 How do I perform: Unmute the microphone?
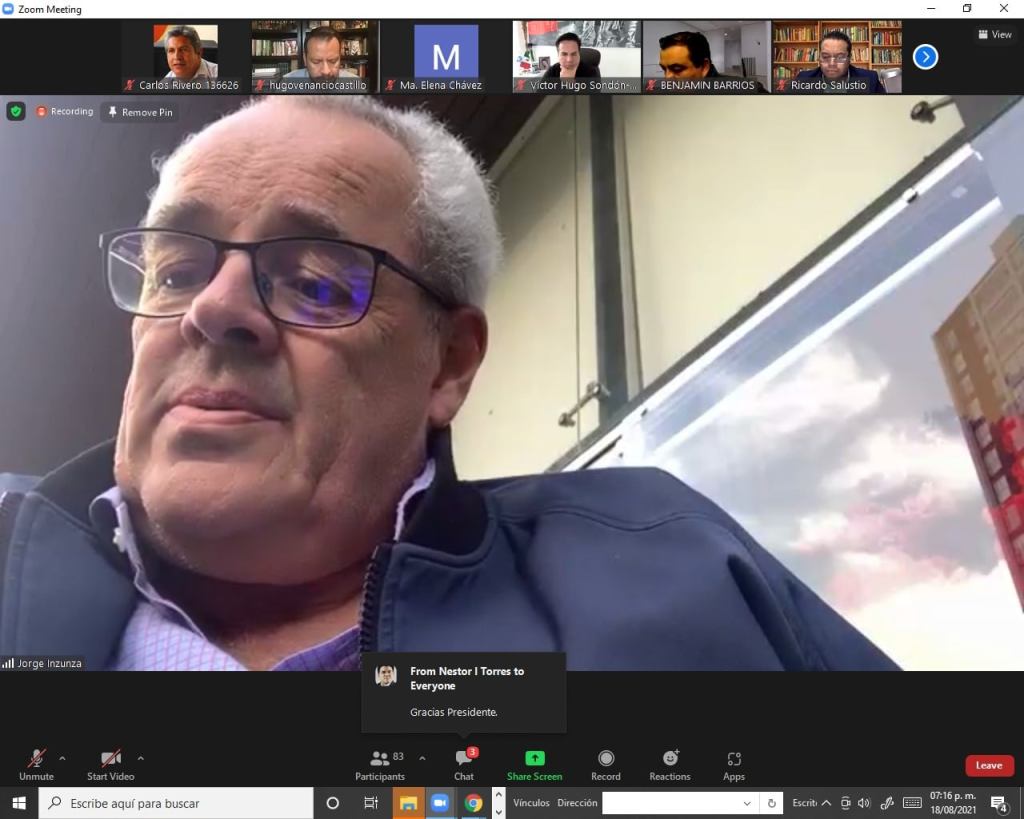coord(36,760)
